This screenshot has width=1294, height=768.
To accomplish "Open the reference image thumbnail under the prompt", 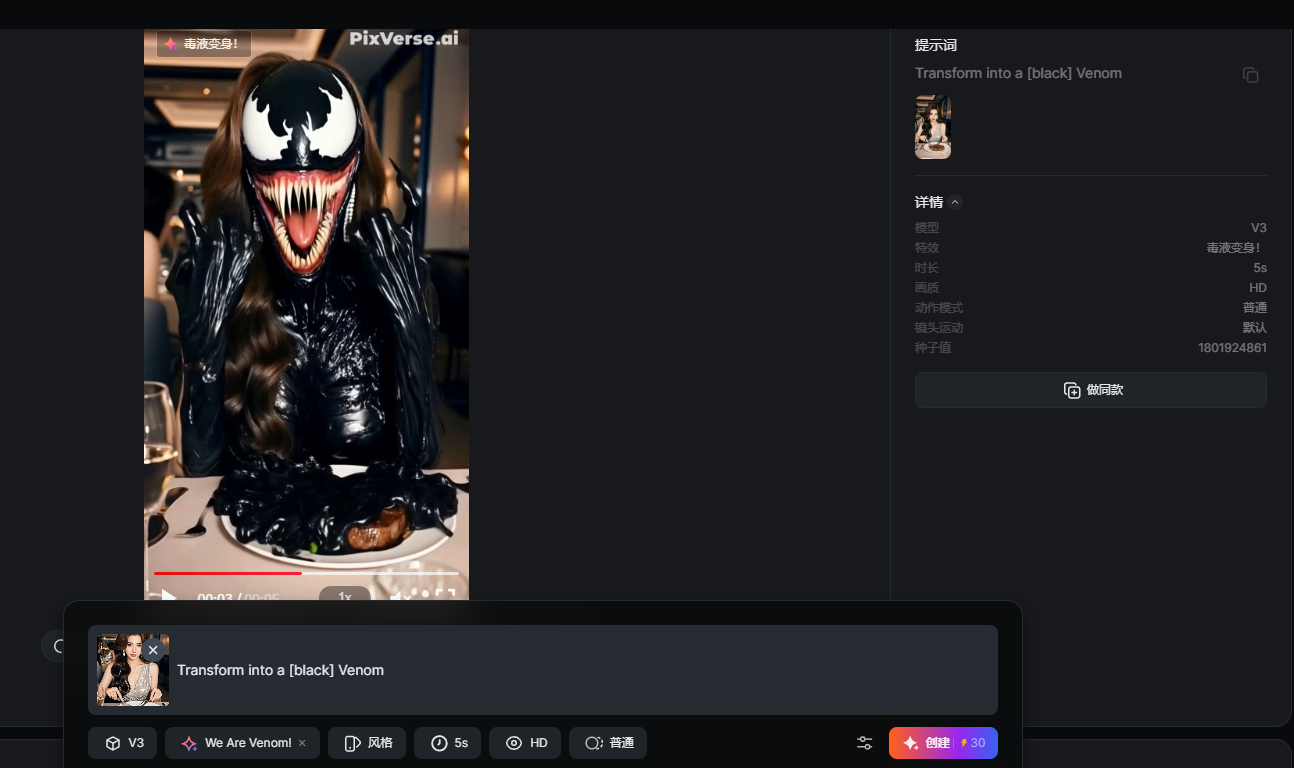I will point(932,127).
